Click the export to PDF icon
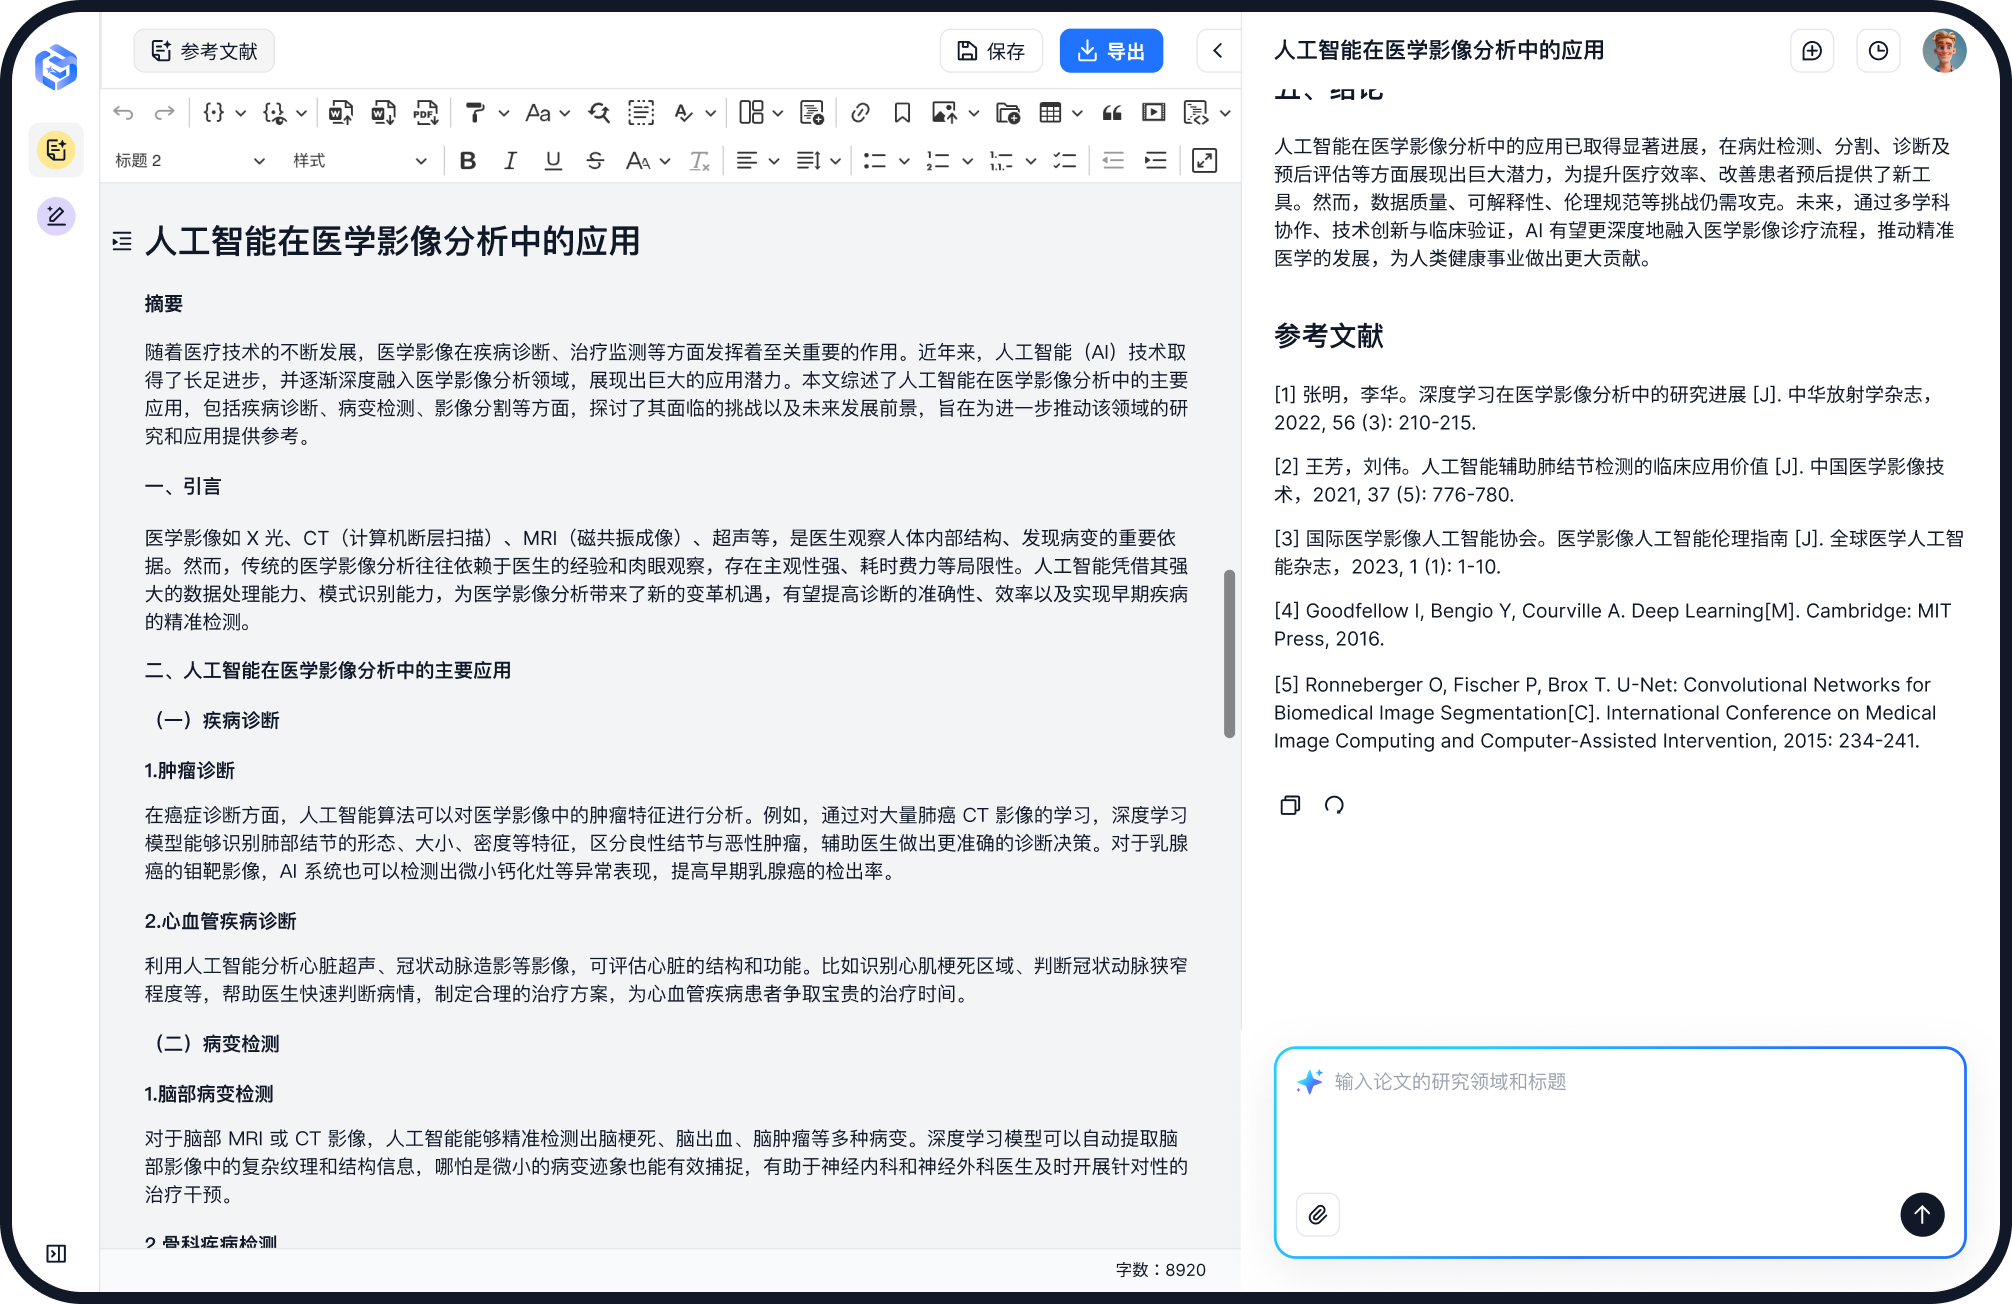Viewport: 2012px width, 1304px height. pyautogui.click(x=426, y=113)
